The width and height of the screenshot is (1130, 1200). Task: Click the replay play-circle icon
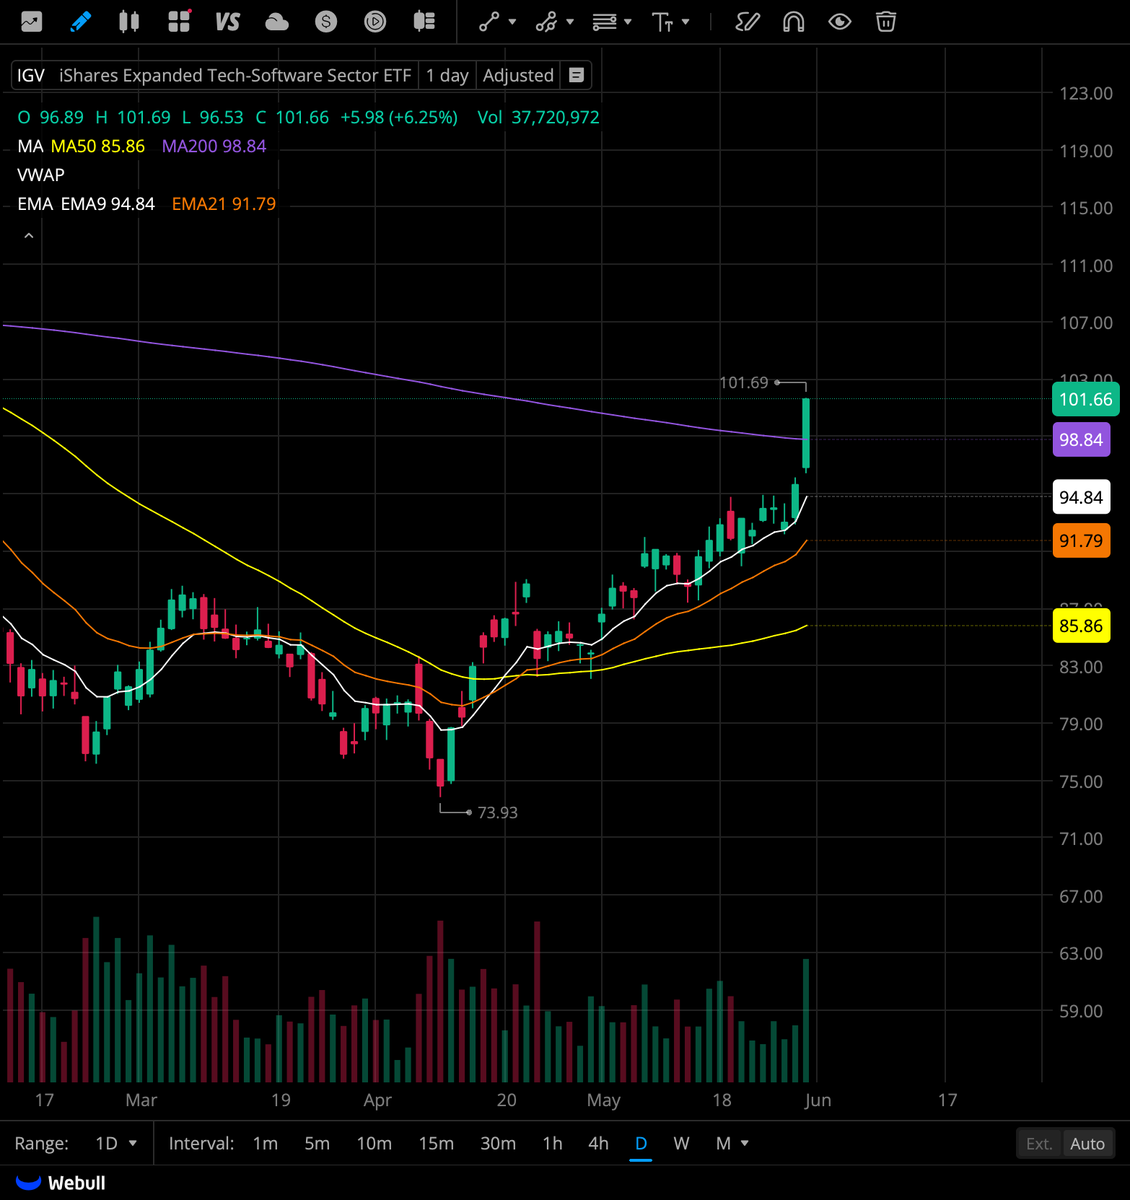pos(375,21)
